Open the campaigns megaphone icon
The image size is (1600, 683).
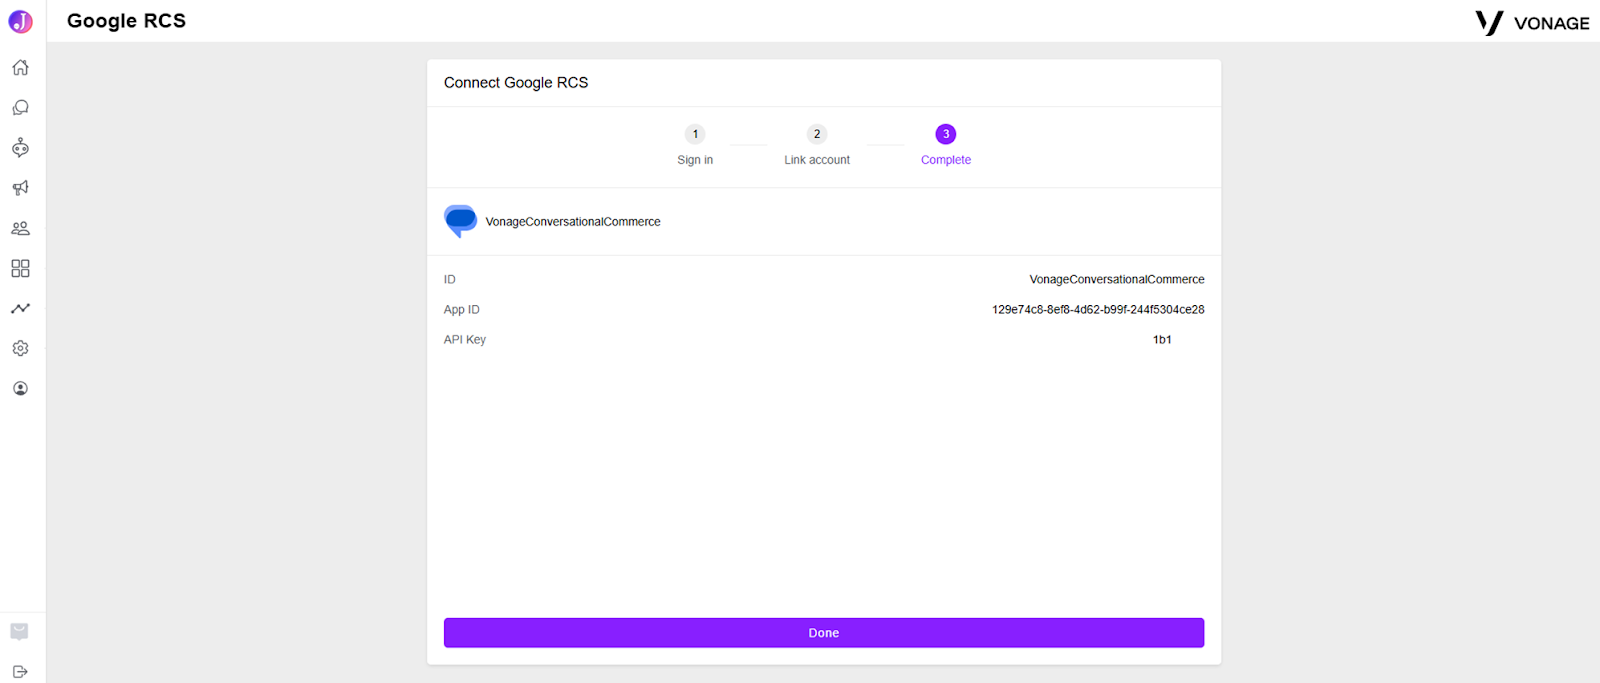[20, 188]
